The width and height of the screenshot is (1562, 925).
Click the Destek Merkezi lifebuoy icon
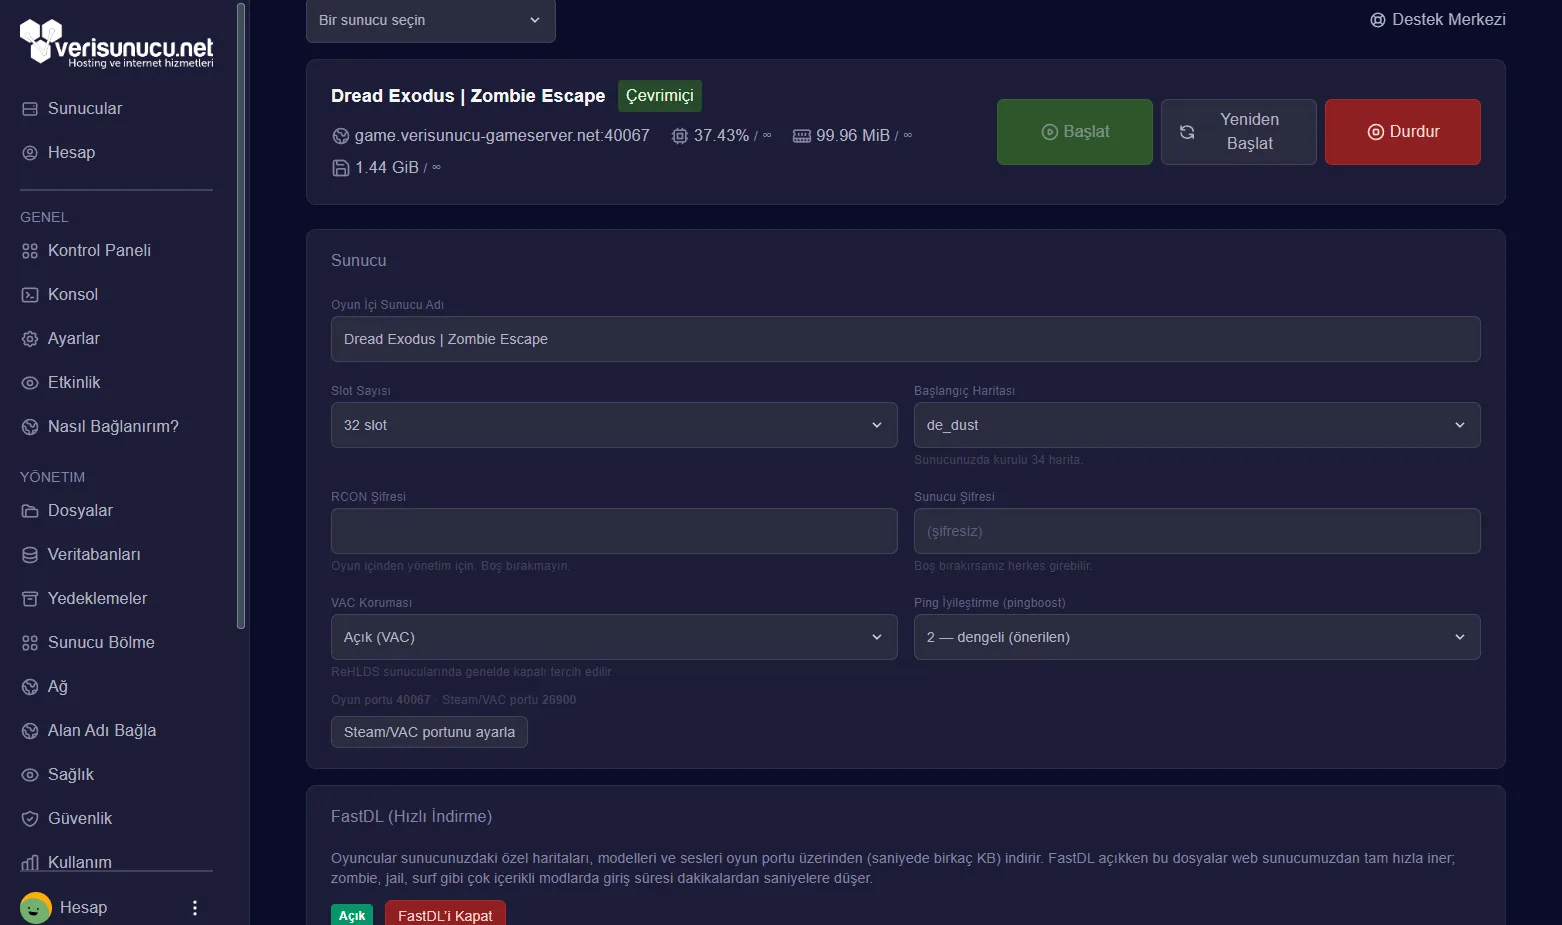(1378, 20)
